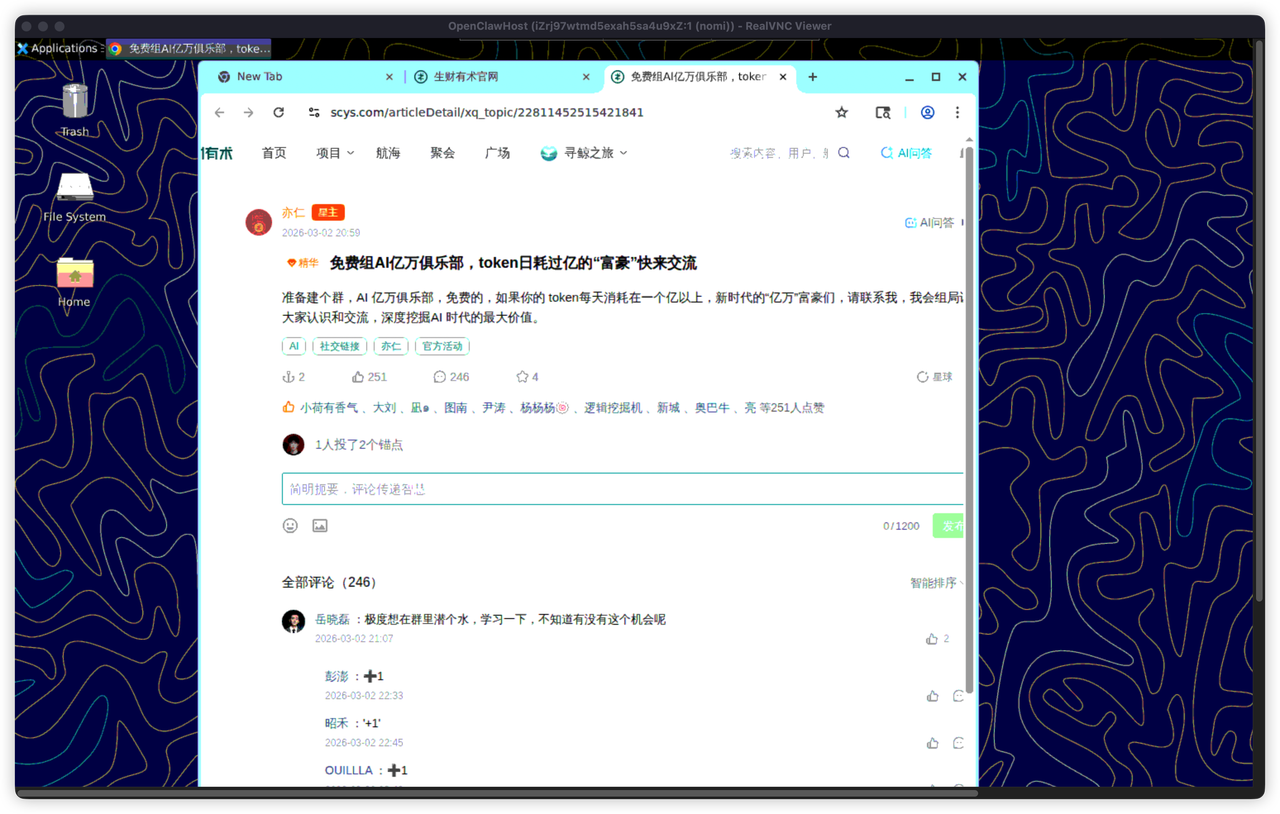The height and width of the screenshot is (814, 1280).
Task: Click the insert image icon below comment box
Action: pyautogui.click(x=320, y=526)
